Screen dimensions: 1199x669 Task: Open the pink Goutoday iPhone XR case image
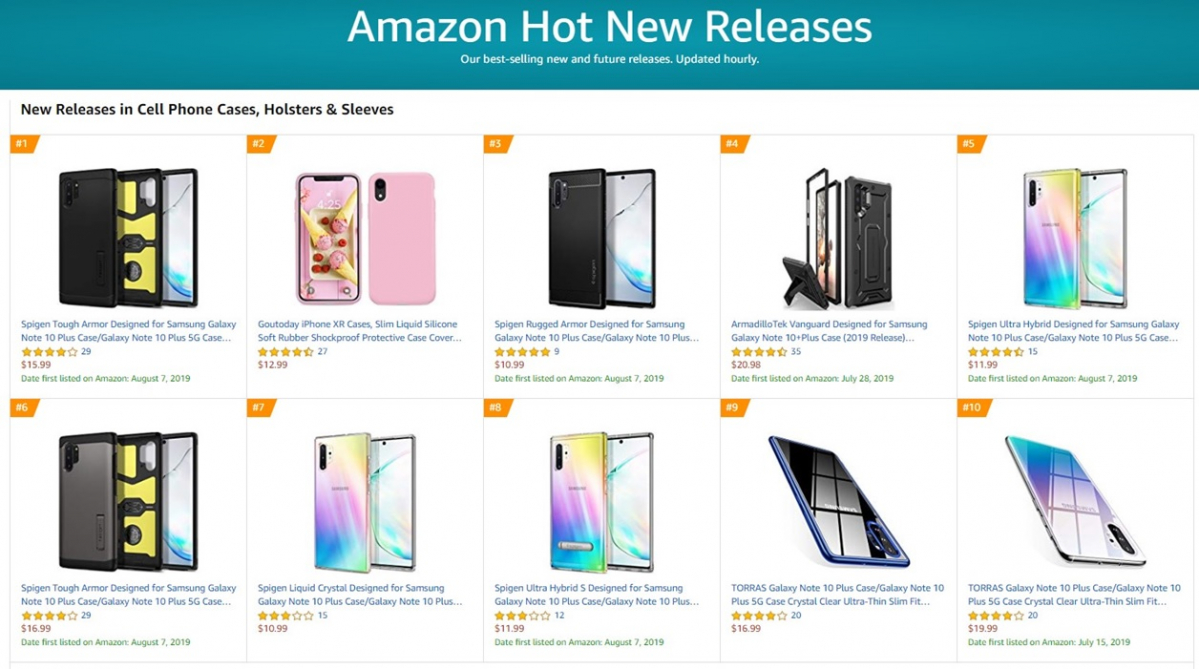365,239
